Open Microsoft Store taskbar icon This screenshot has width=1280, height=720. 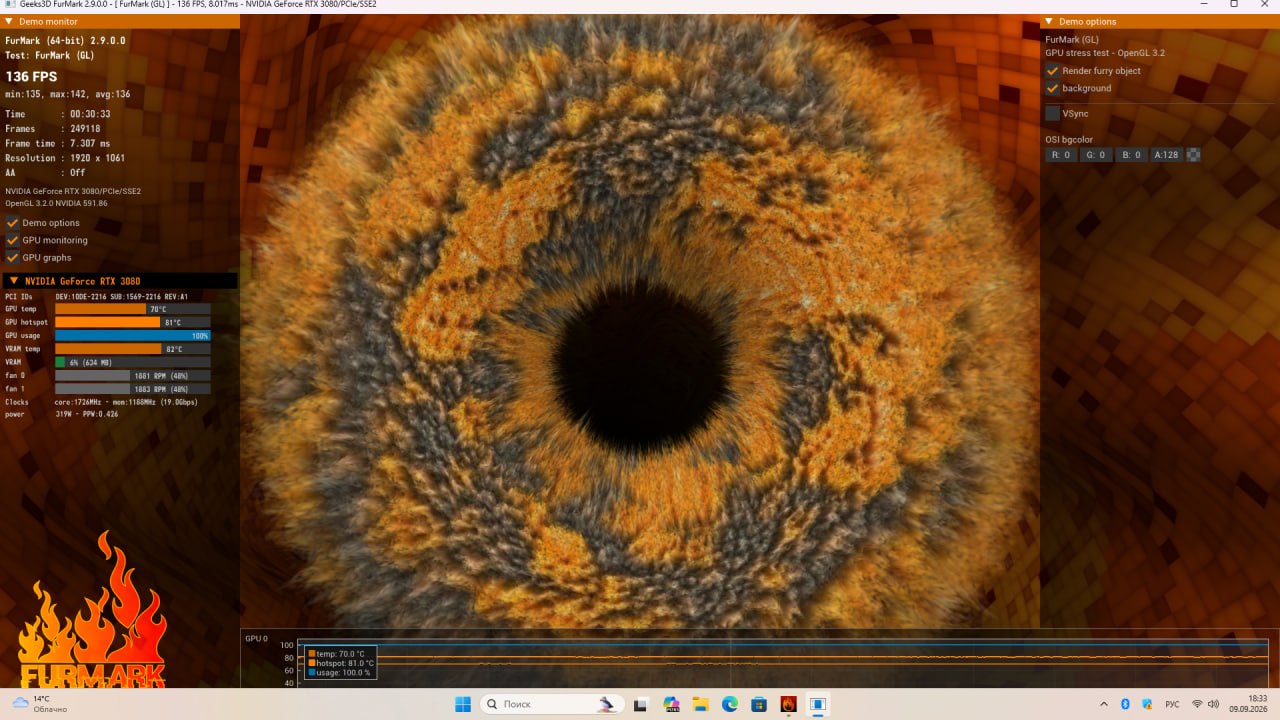click(759, 704)
